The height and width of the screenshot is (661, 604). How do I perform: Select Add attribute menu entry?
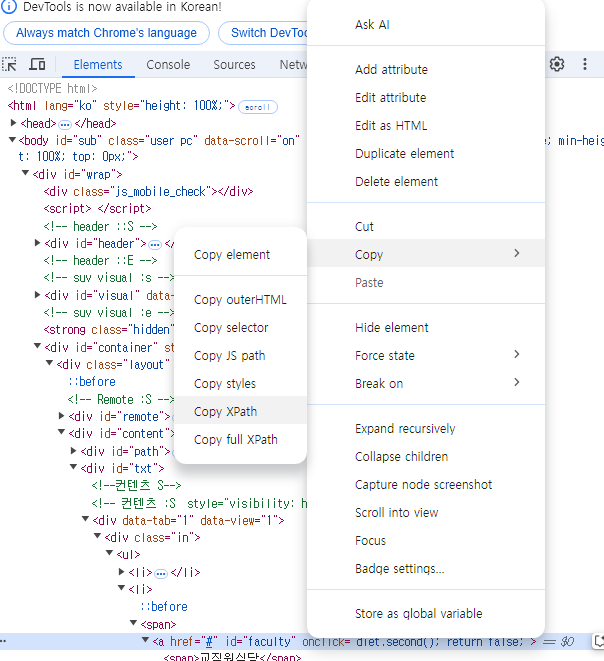point(426,70)
